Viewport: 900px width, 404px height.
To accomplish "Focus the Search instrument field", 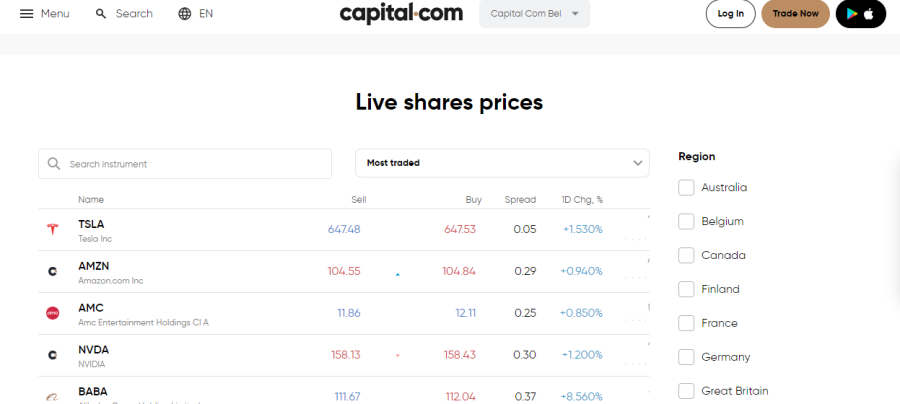I will pos(185,164).
